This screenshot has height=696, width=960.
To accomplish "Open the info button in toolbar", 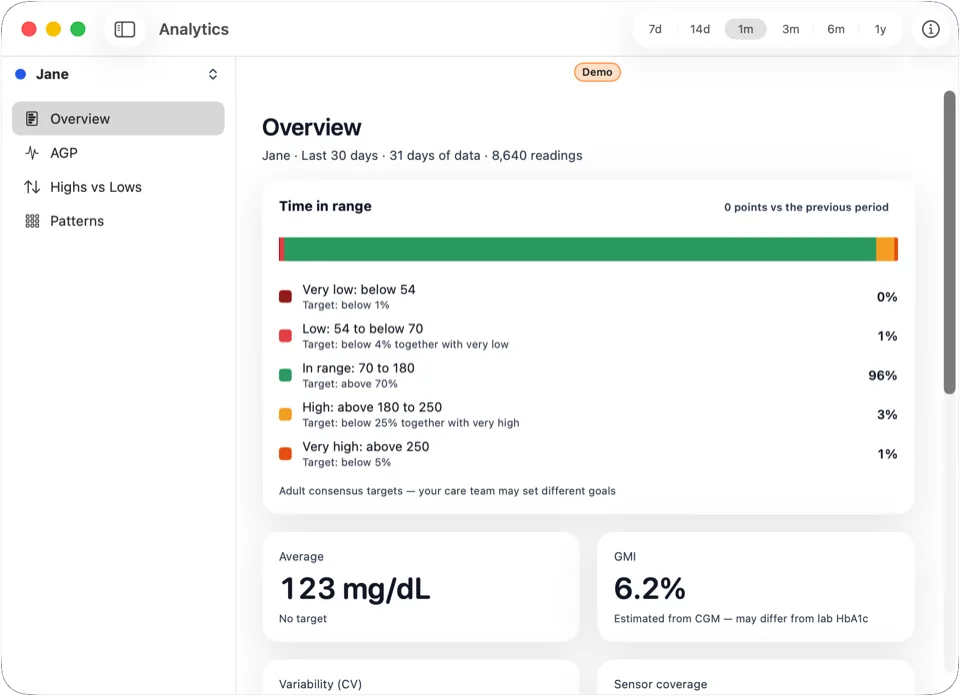I will pyautogui.click(x=930, y=29).
